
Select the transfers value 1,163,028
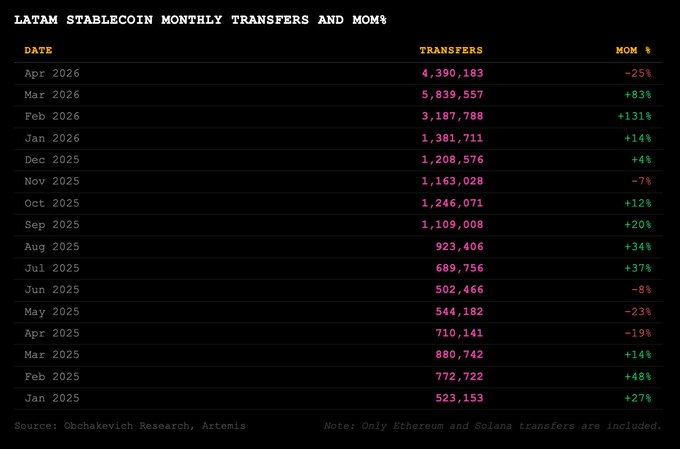[452, 181]
